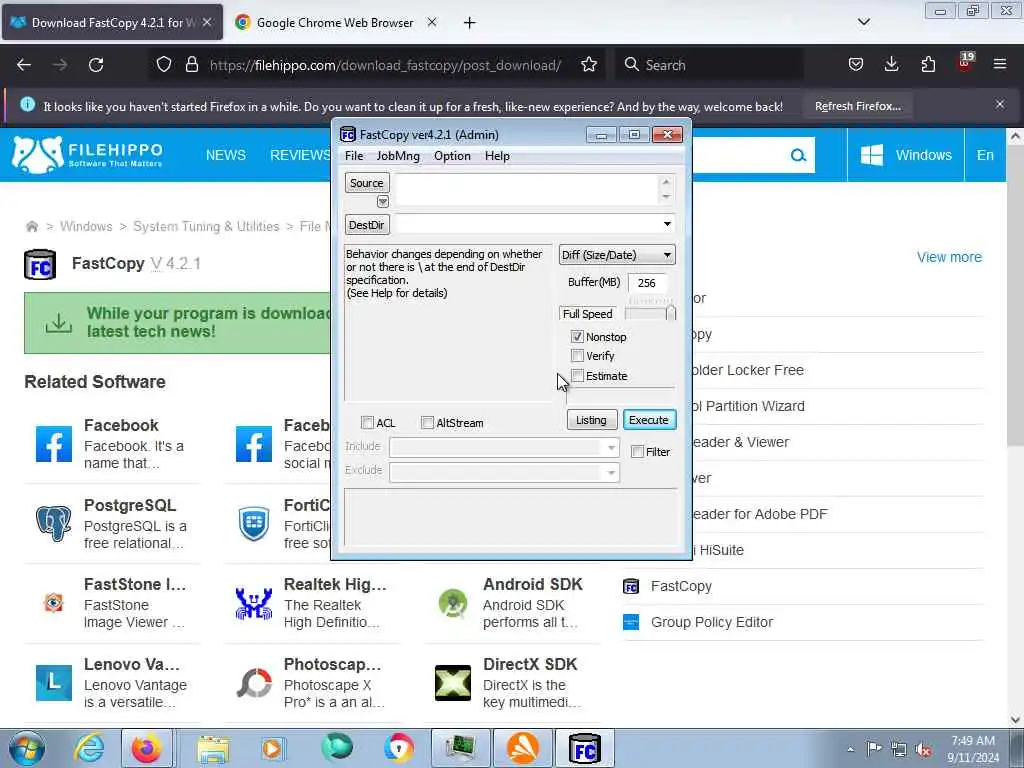
Task: Open the Firefox extensions puzzle icon
Action: (928, 64)
